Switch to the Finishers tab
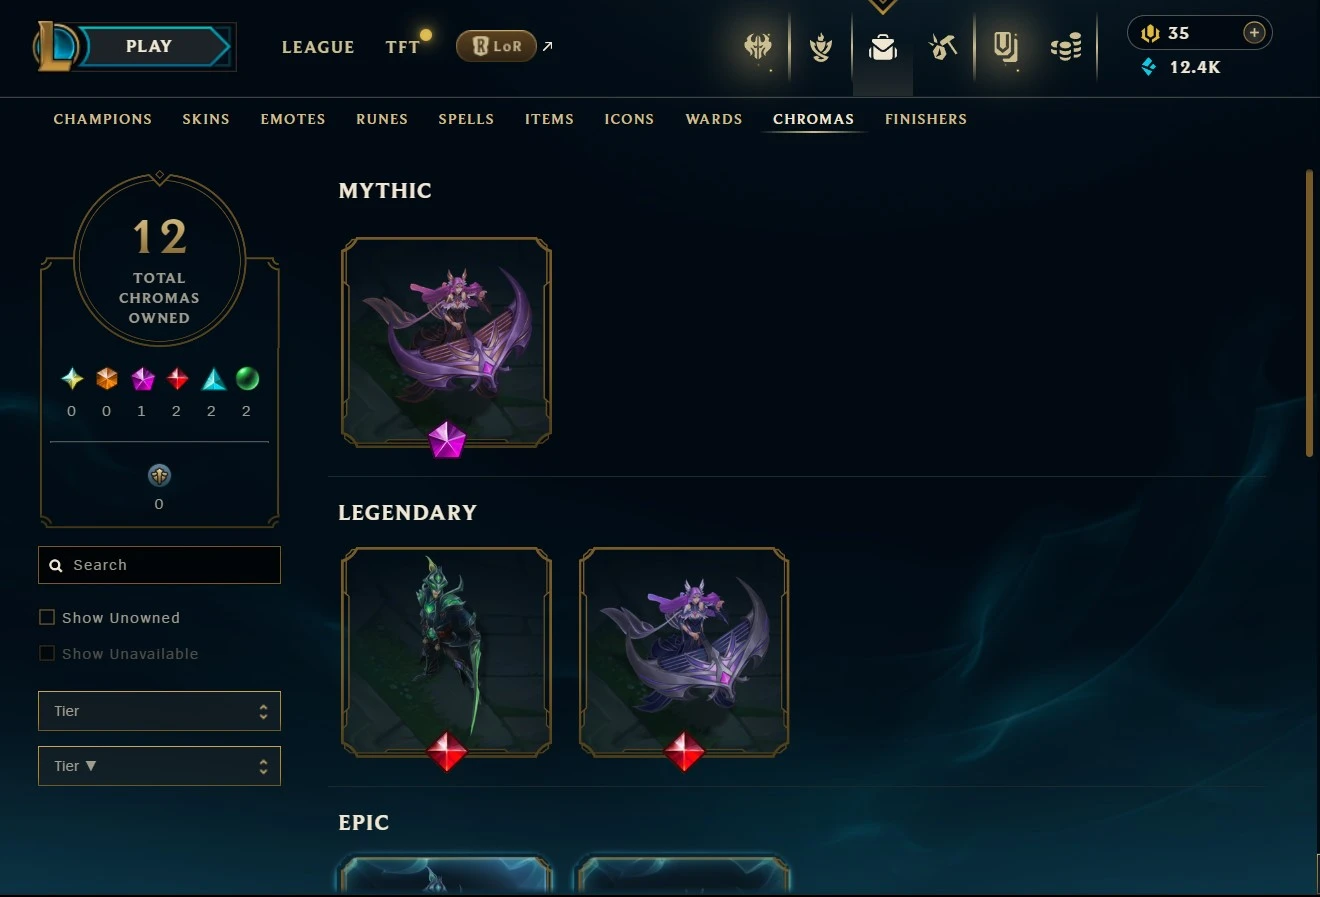Viewport: 1320px width, 897px height. pyautogui.click(x=926, y=119)
